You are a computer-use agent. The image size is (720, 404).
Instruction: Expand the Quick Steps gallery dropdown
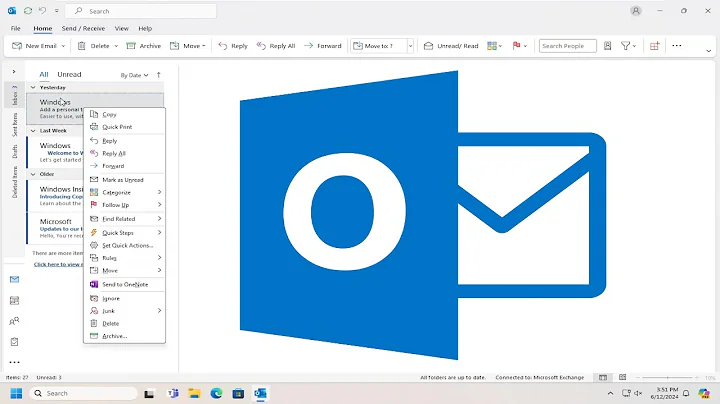[411, 46]
